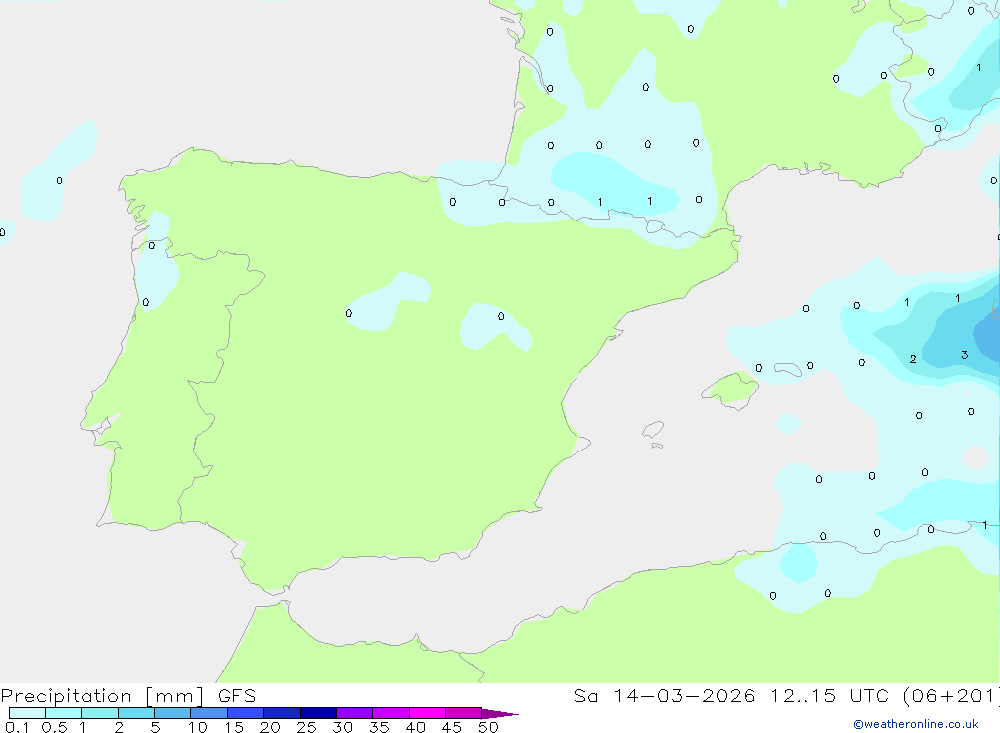Viewport: 1000px width, 733px height.
Task: Select the legend scale label '10'
Action: pyautogui.click(x=198, y=727)
